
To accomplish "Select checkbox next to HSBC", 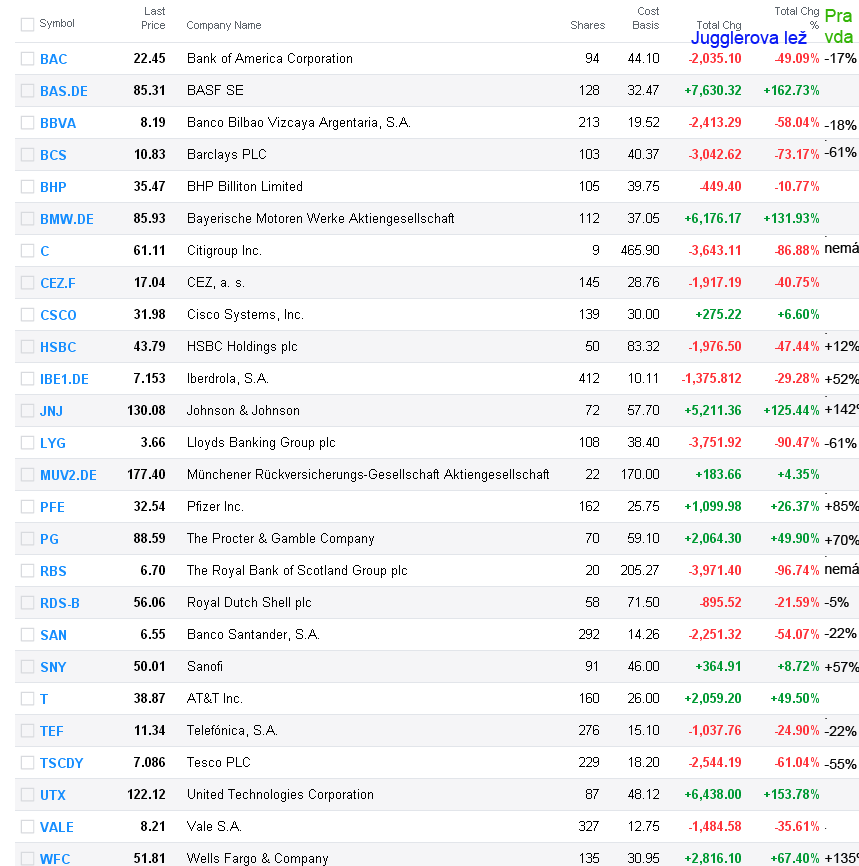I will pos(27,347).
